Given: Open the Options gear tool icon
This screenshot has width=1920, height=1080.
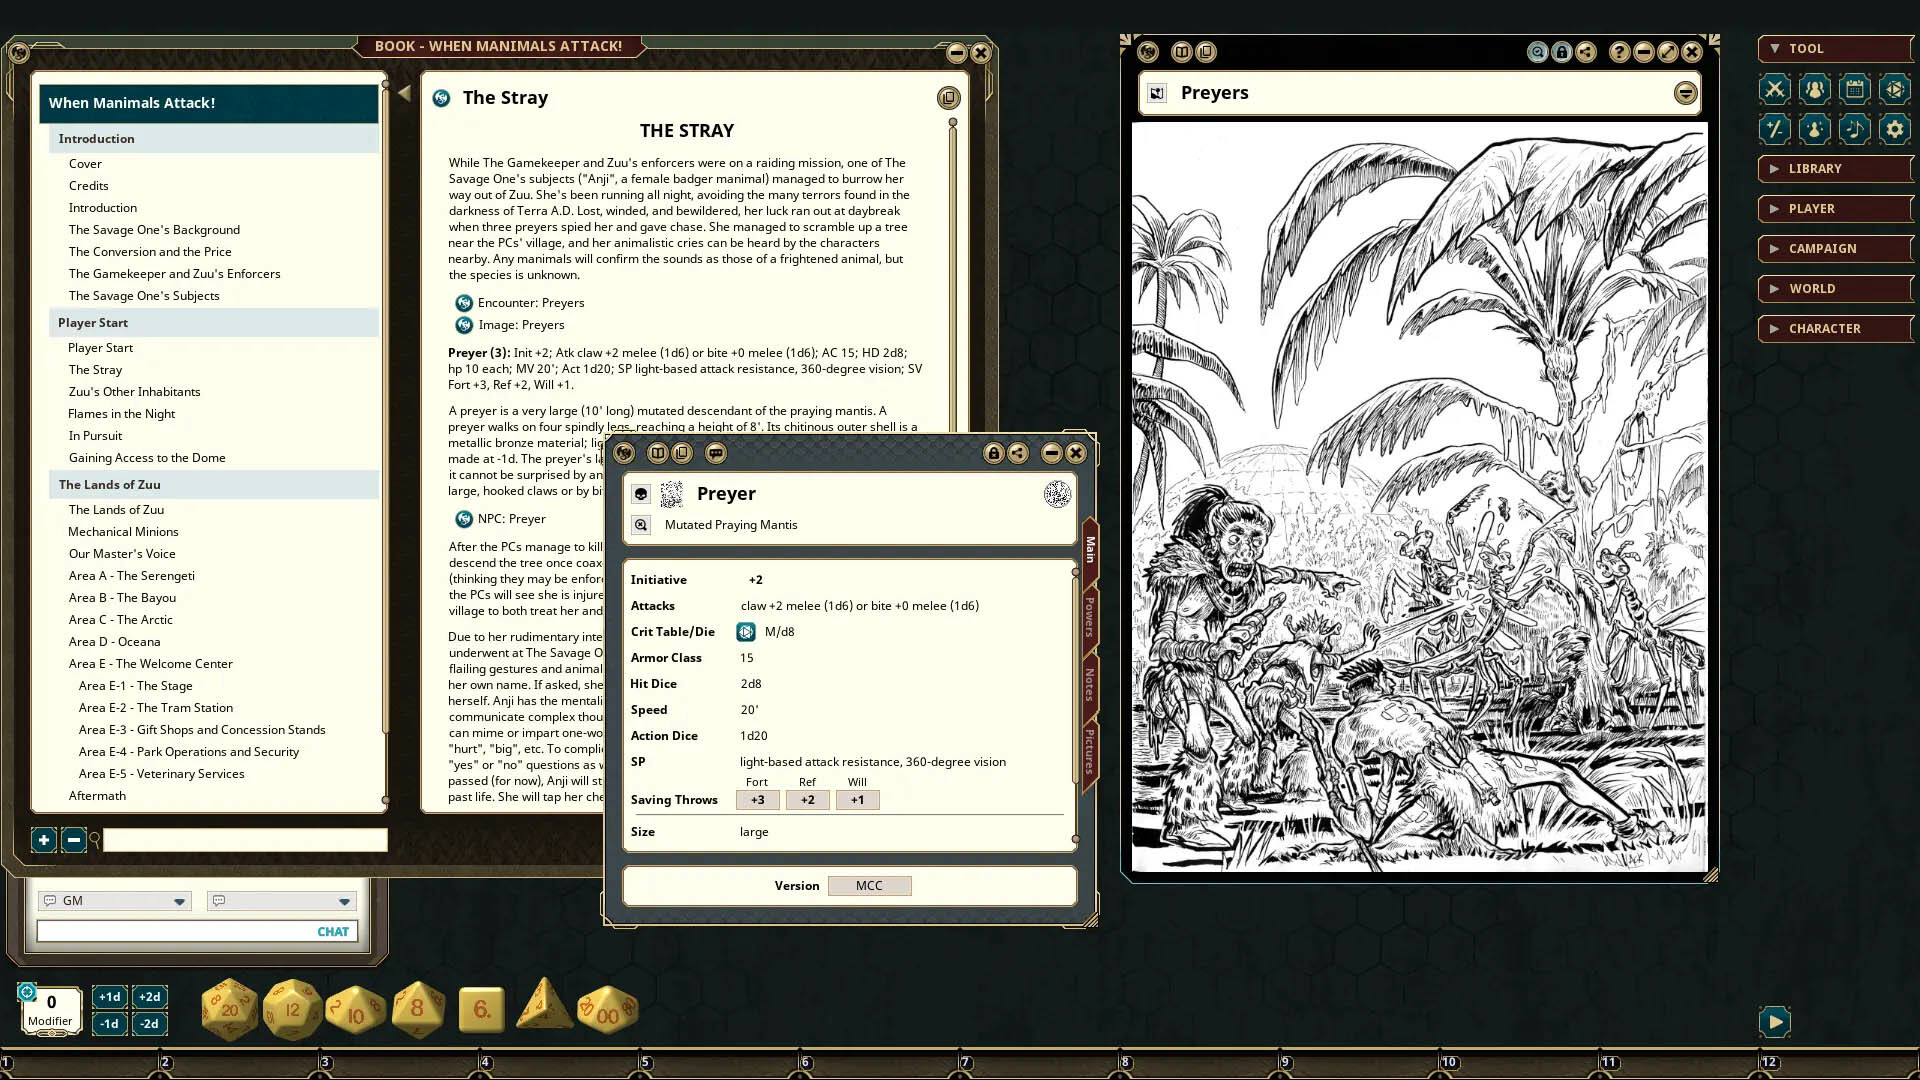Looking at the screenshot, I should click(1895, 128).
